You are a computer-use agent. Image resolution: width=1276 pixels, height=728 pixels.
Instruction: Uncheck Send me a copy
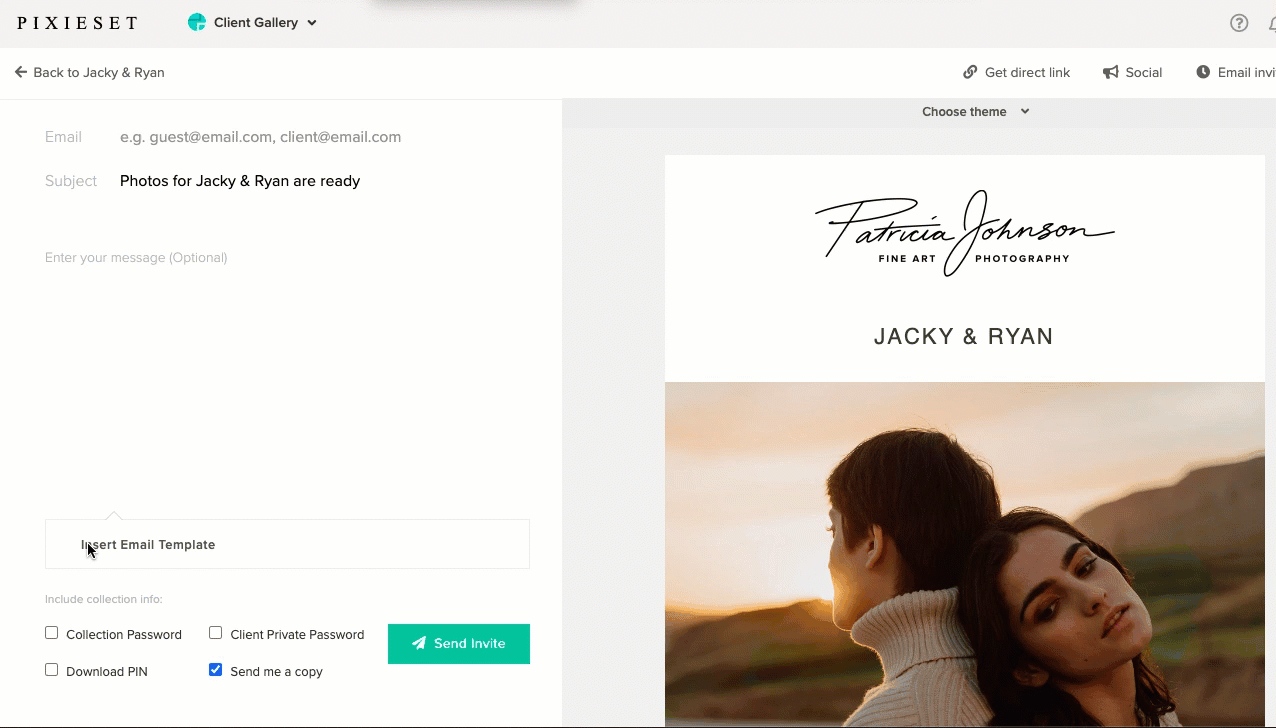click(215, 670)
